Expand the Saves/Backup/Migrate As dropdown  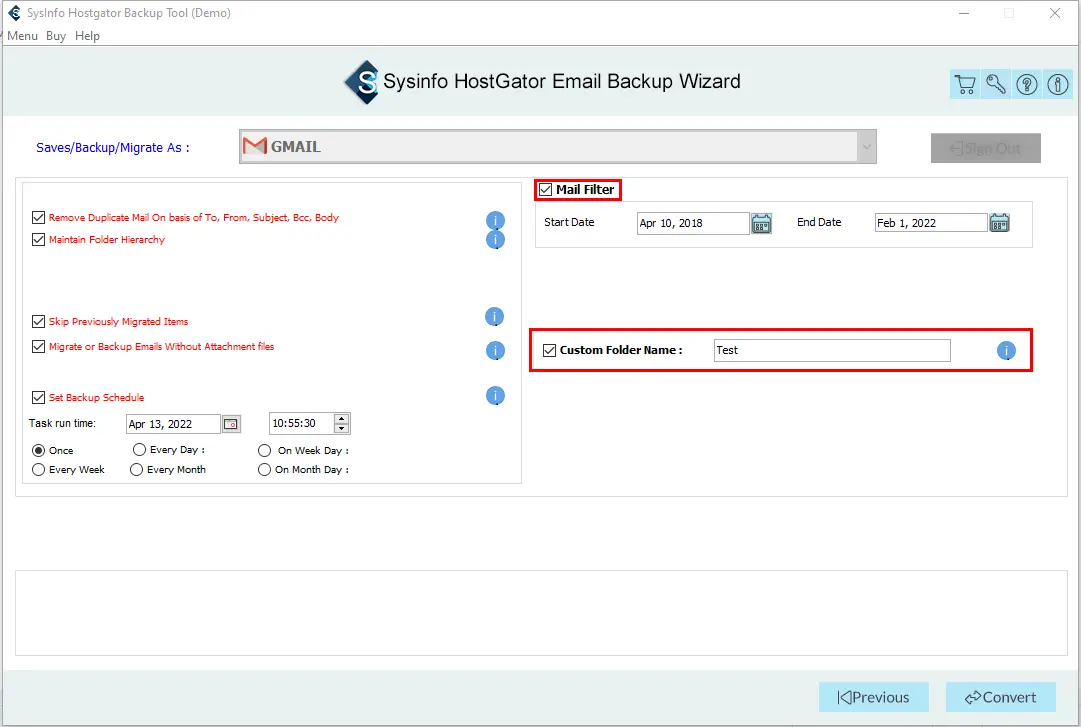tap(865, 147)
